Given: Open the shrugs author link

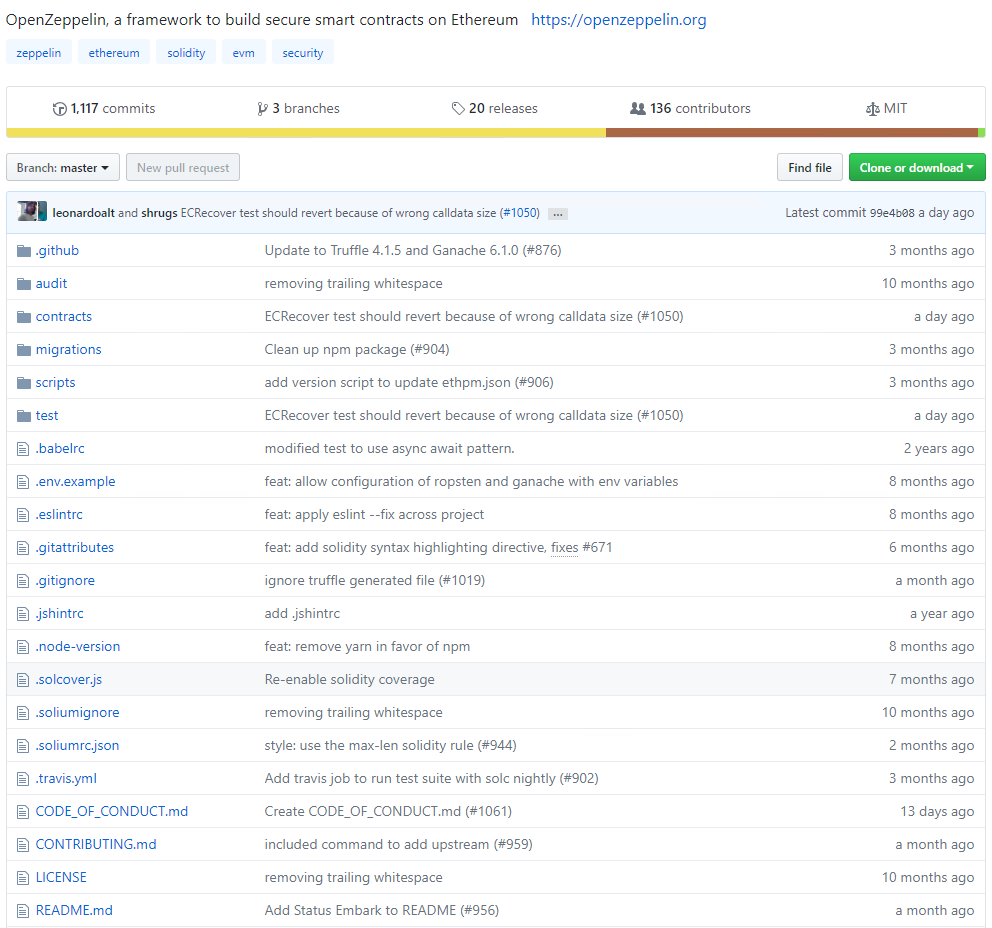Looking at the screenshot, I should 159,213.
